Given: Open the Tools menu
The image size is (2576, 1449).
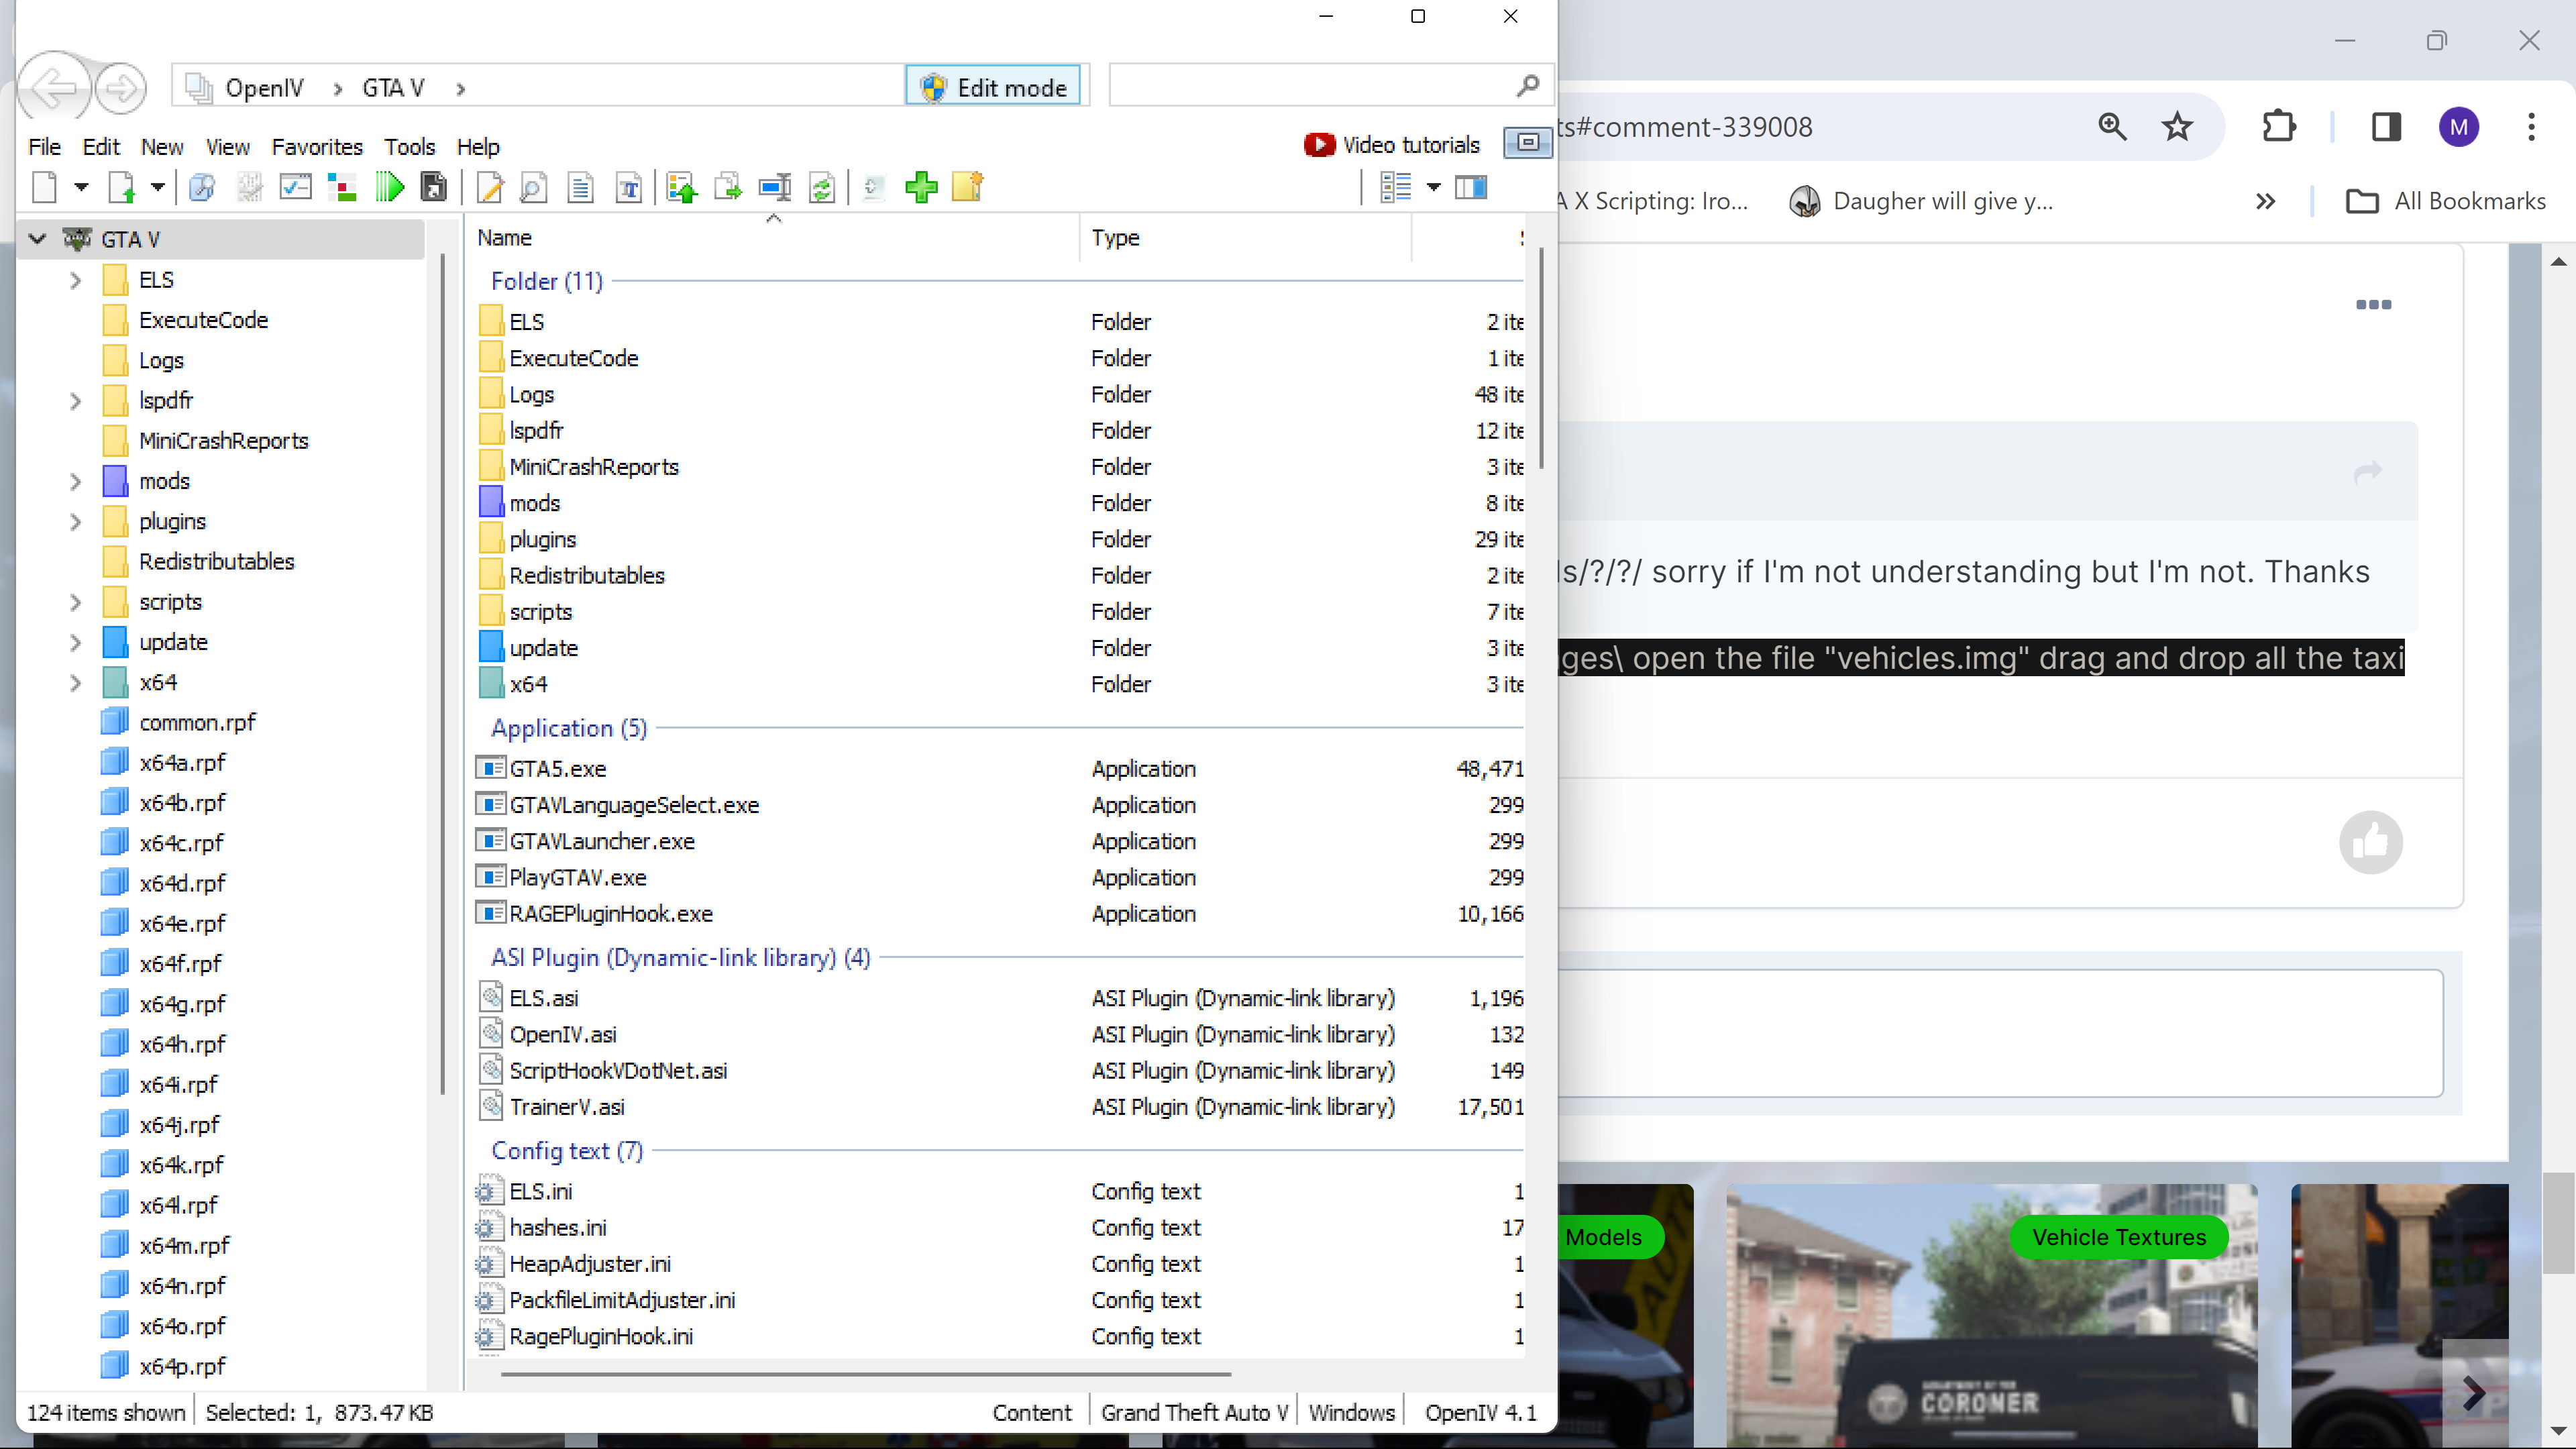Looking at the screenshot, I should 409,147.
